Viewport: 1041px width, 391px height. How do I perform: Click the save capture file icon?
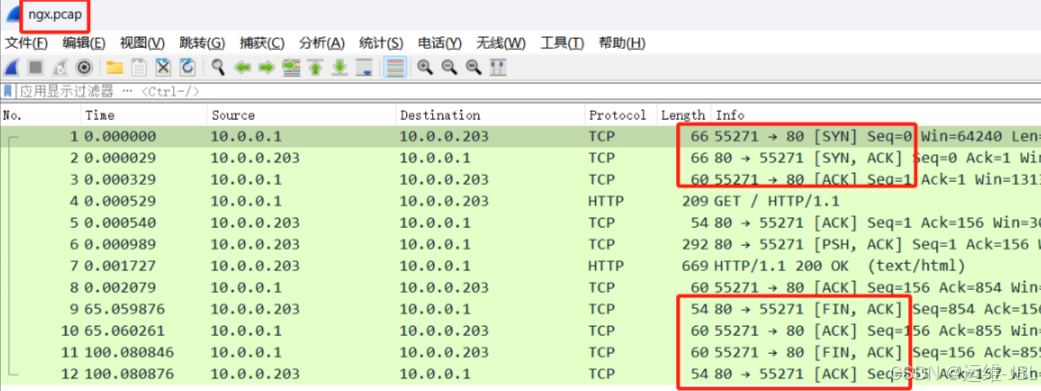(139, 67)
